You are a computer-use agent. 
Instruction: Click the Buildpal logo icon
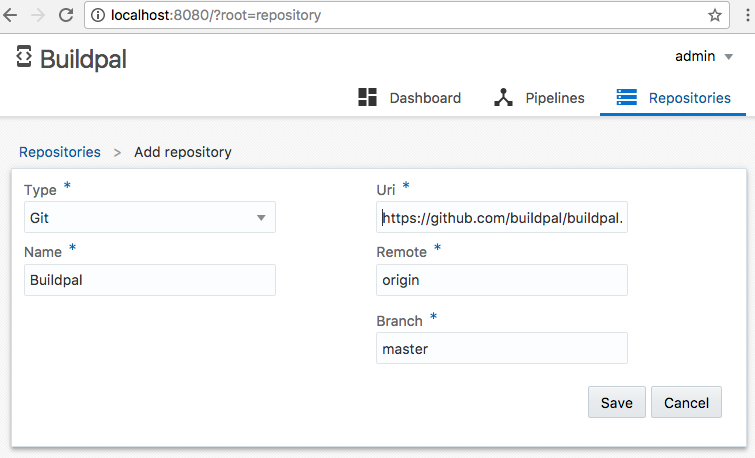pos(25,57)
